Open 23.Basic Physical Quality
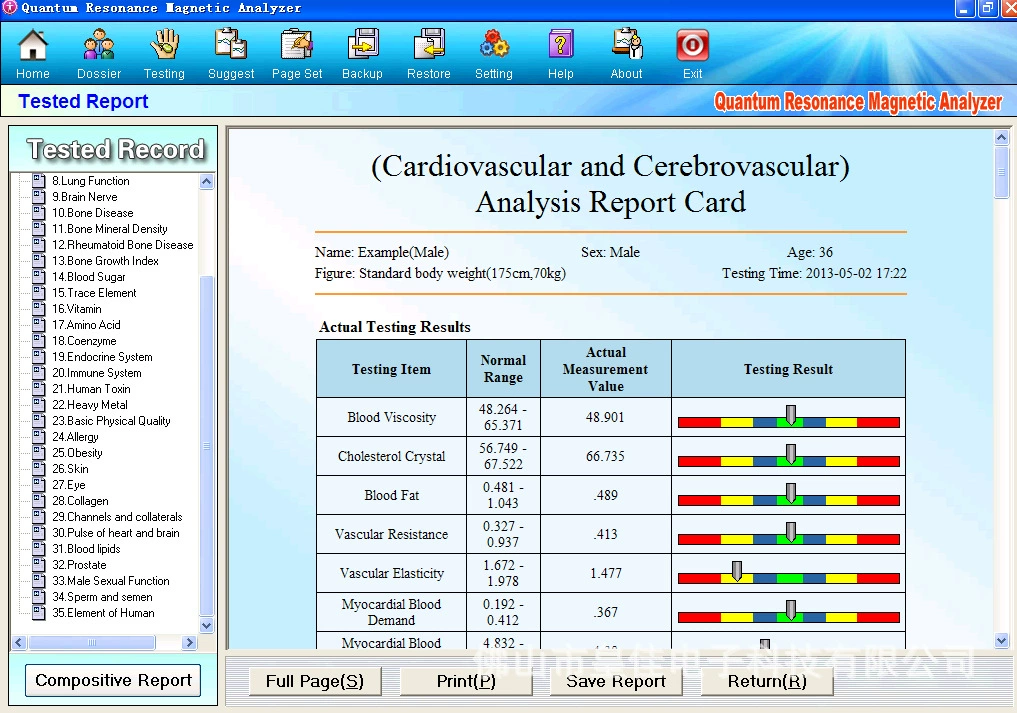The height and width of the screenshot is (713, 1017). 111,420
